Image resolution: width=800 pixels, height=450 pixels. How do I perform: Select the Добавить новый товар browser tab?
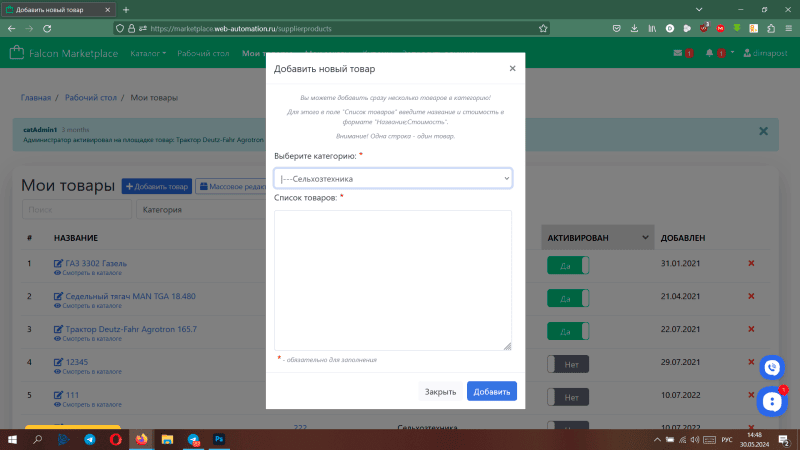pyautogui.click(x=58, y=10)
